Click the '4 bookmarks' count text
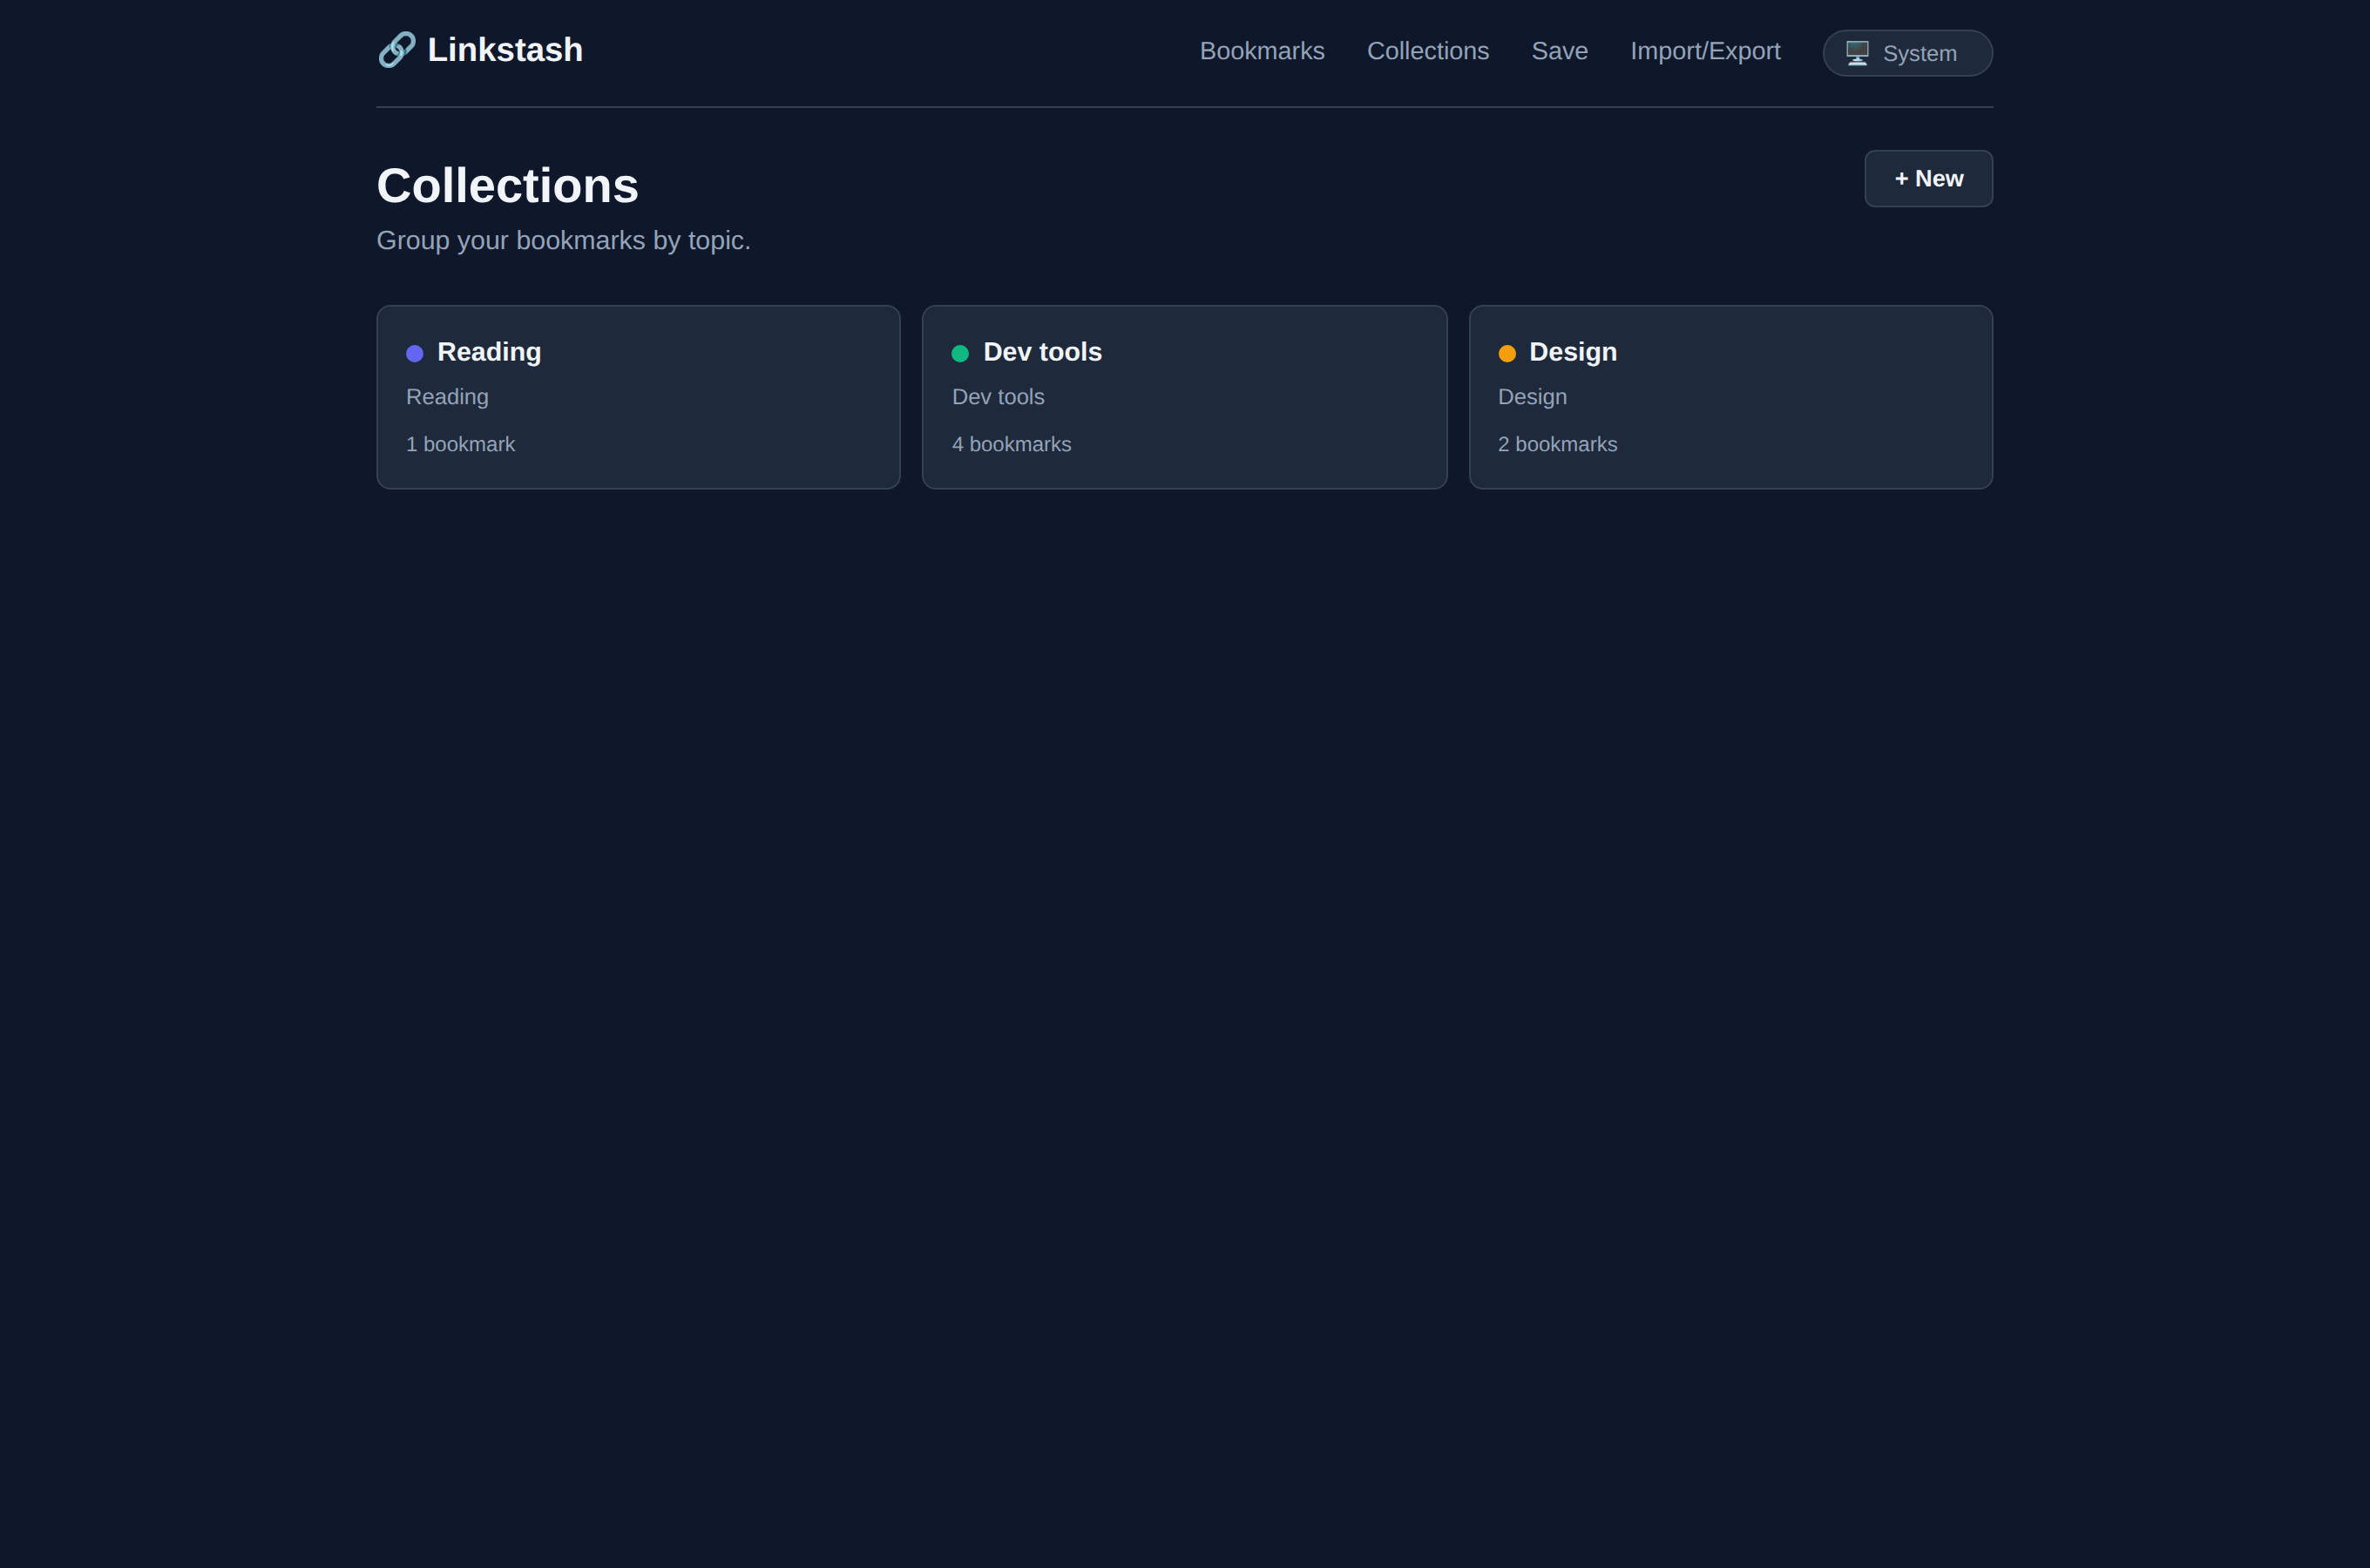The width and height of the screenshot is (2370, 1568). [1011, 444]
